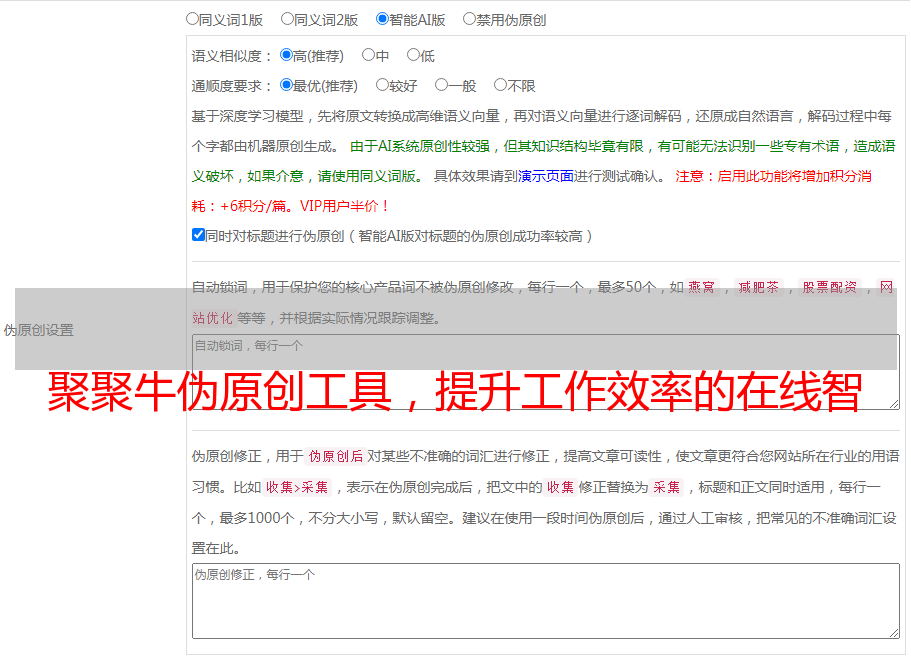The image size is (911, 658).
Task: Click resize handle of 伪原创修正 textarea
Action: pos(894,633)
